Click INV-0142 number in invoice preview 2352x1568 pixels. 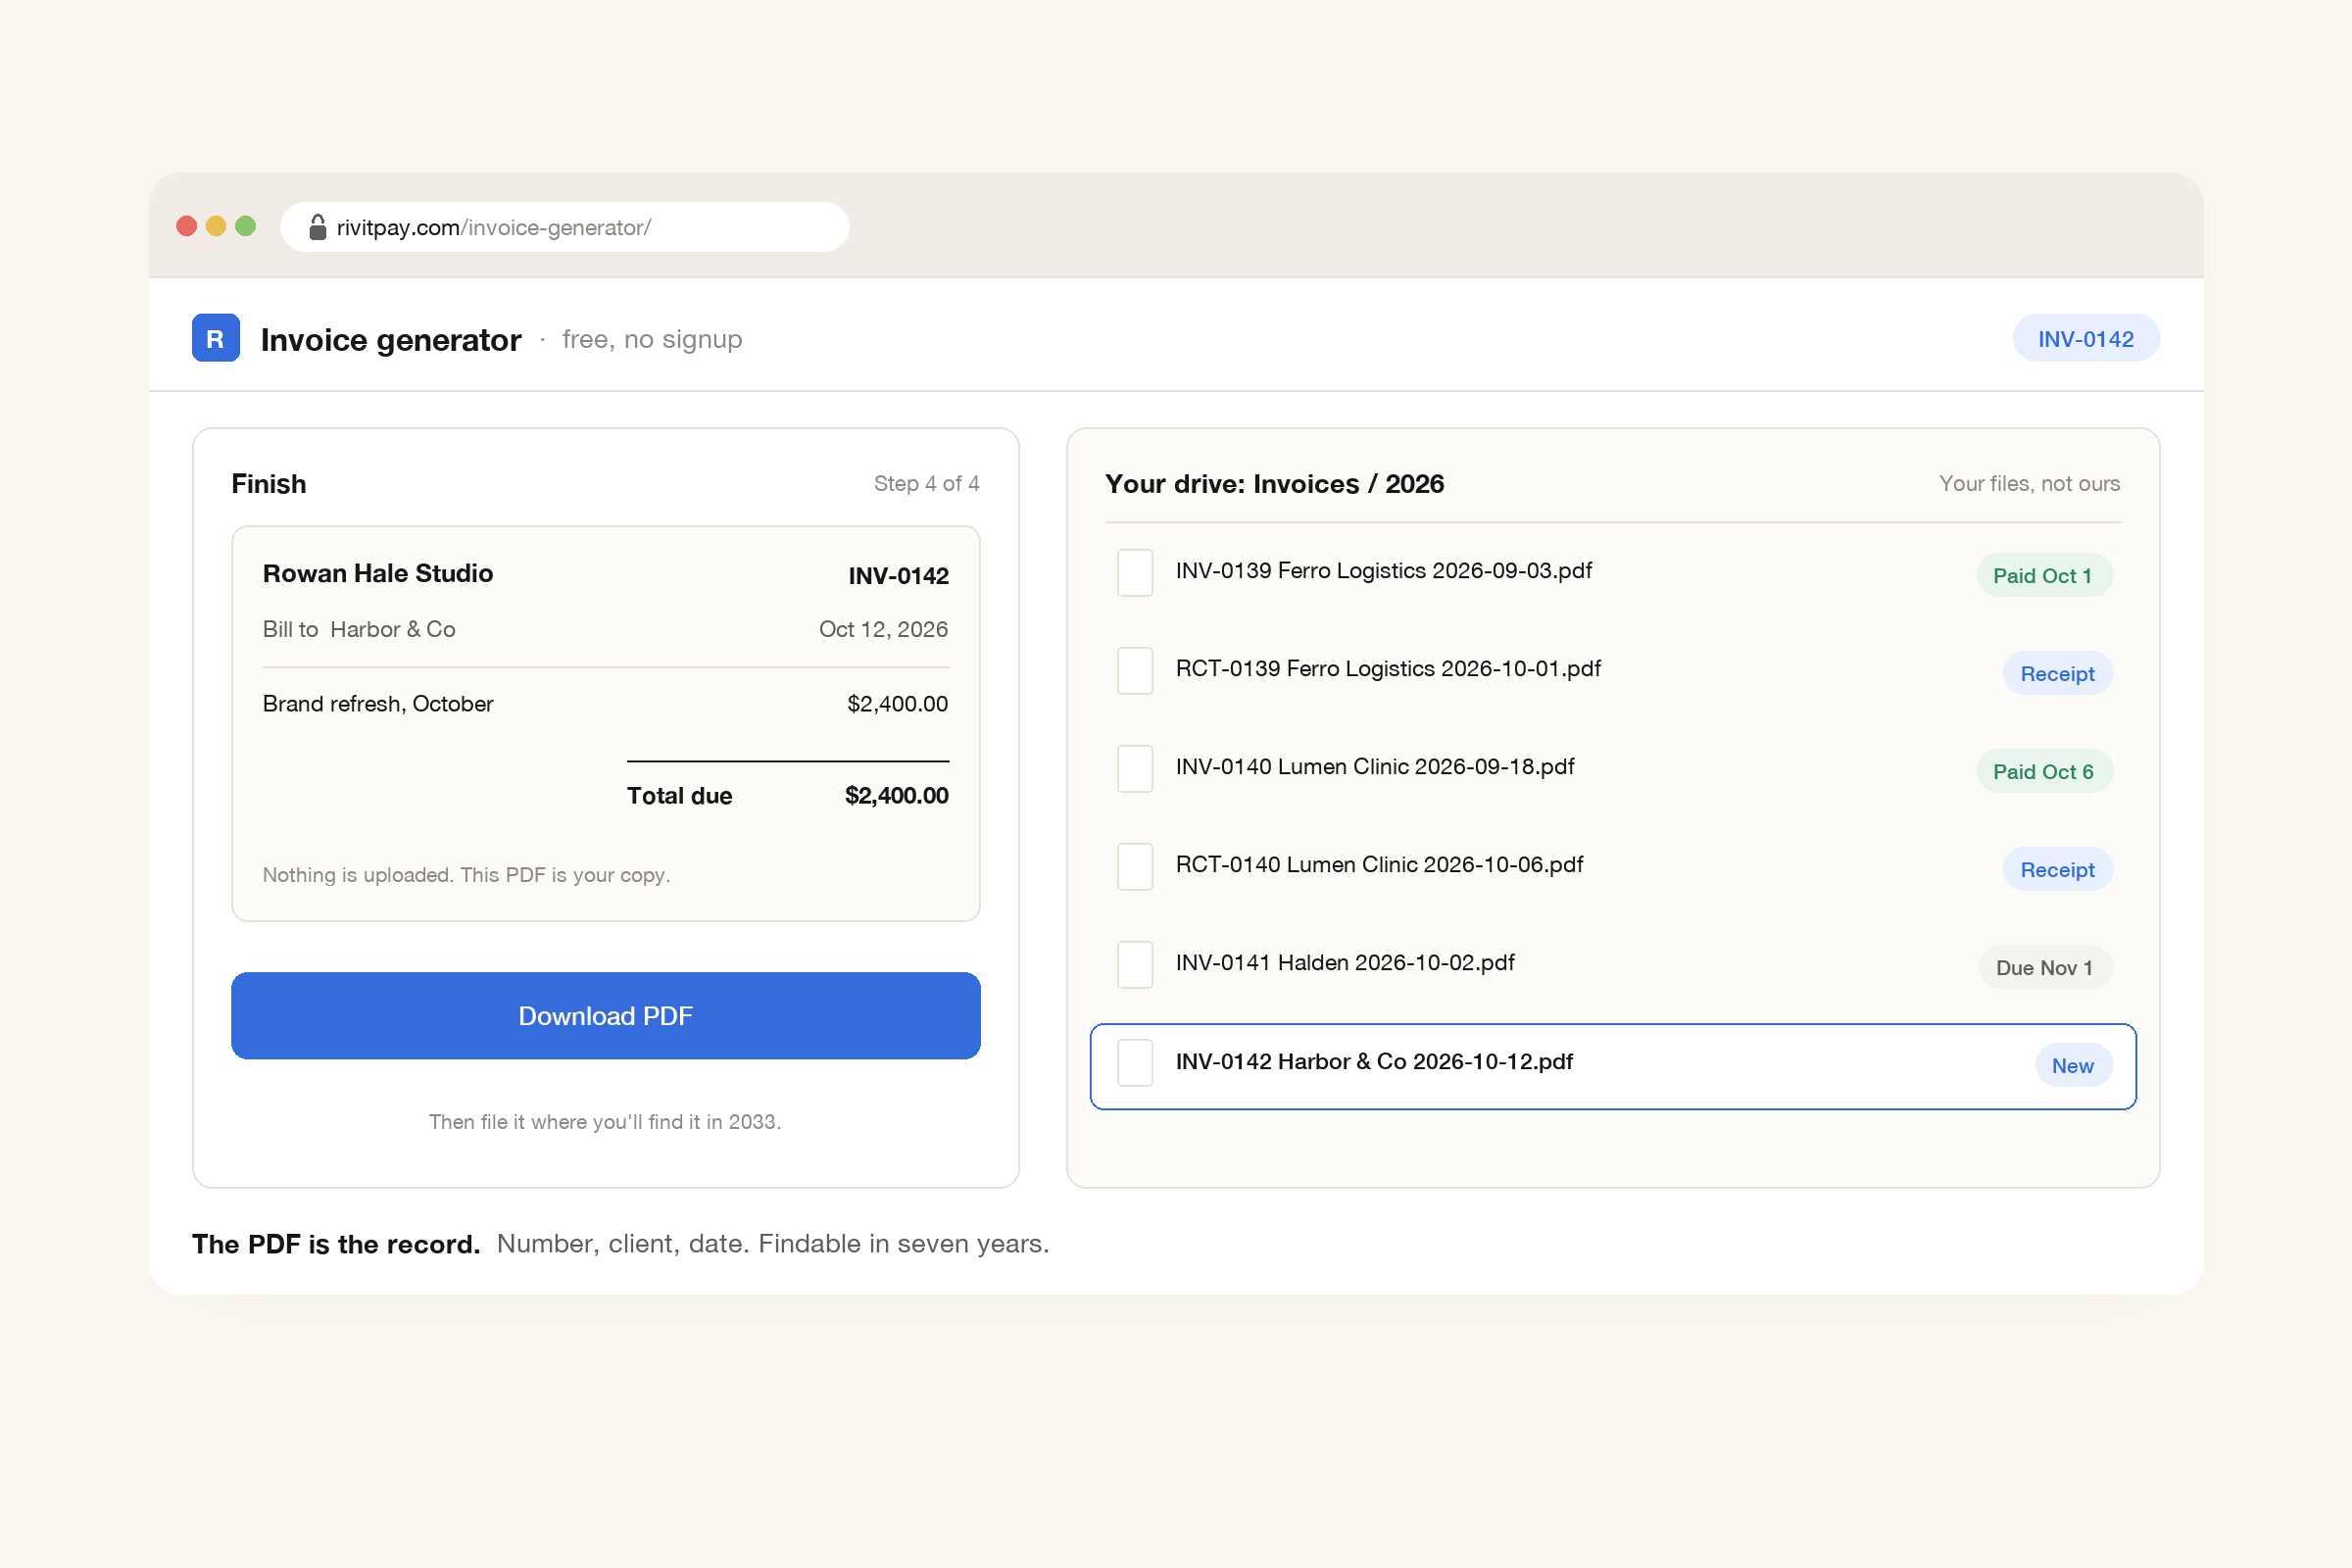pos(898,576)
